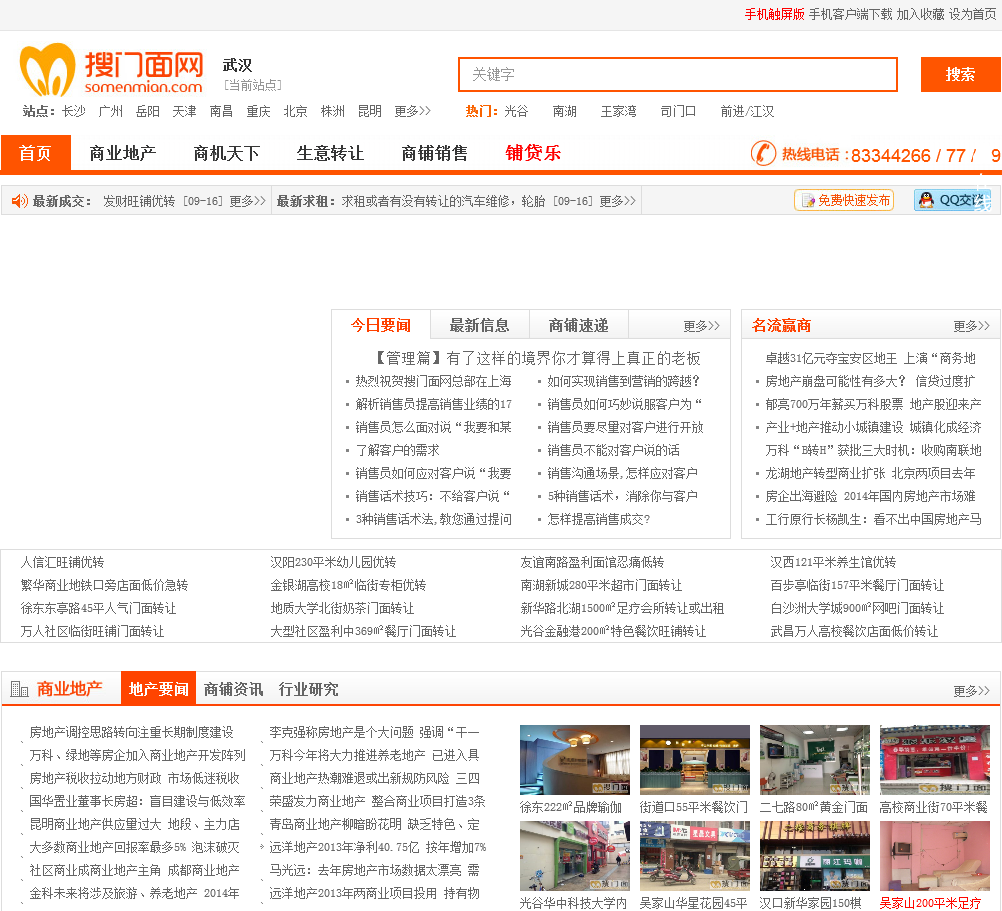Select the 最新信息 tab
The image size is (1002, 911).
(x=479, y=325)
